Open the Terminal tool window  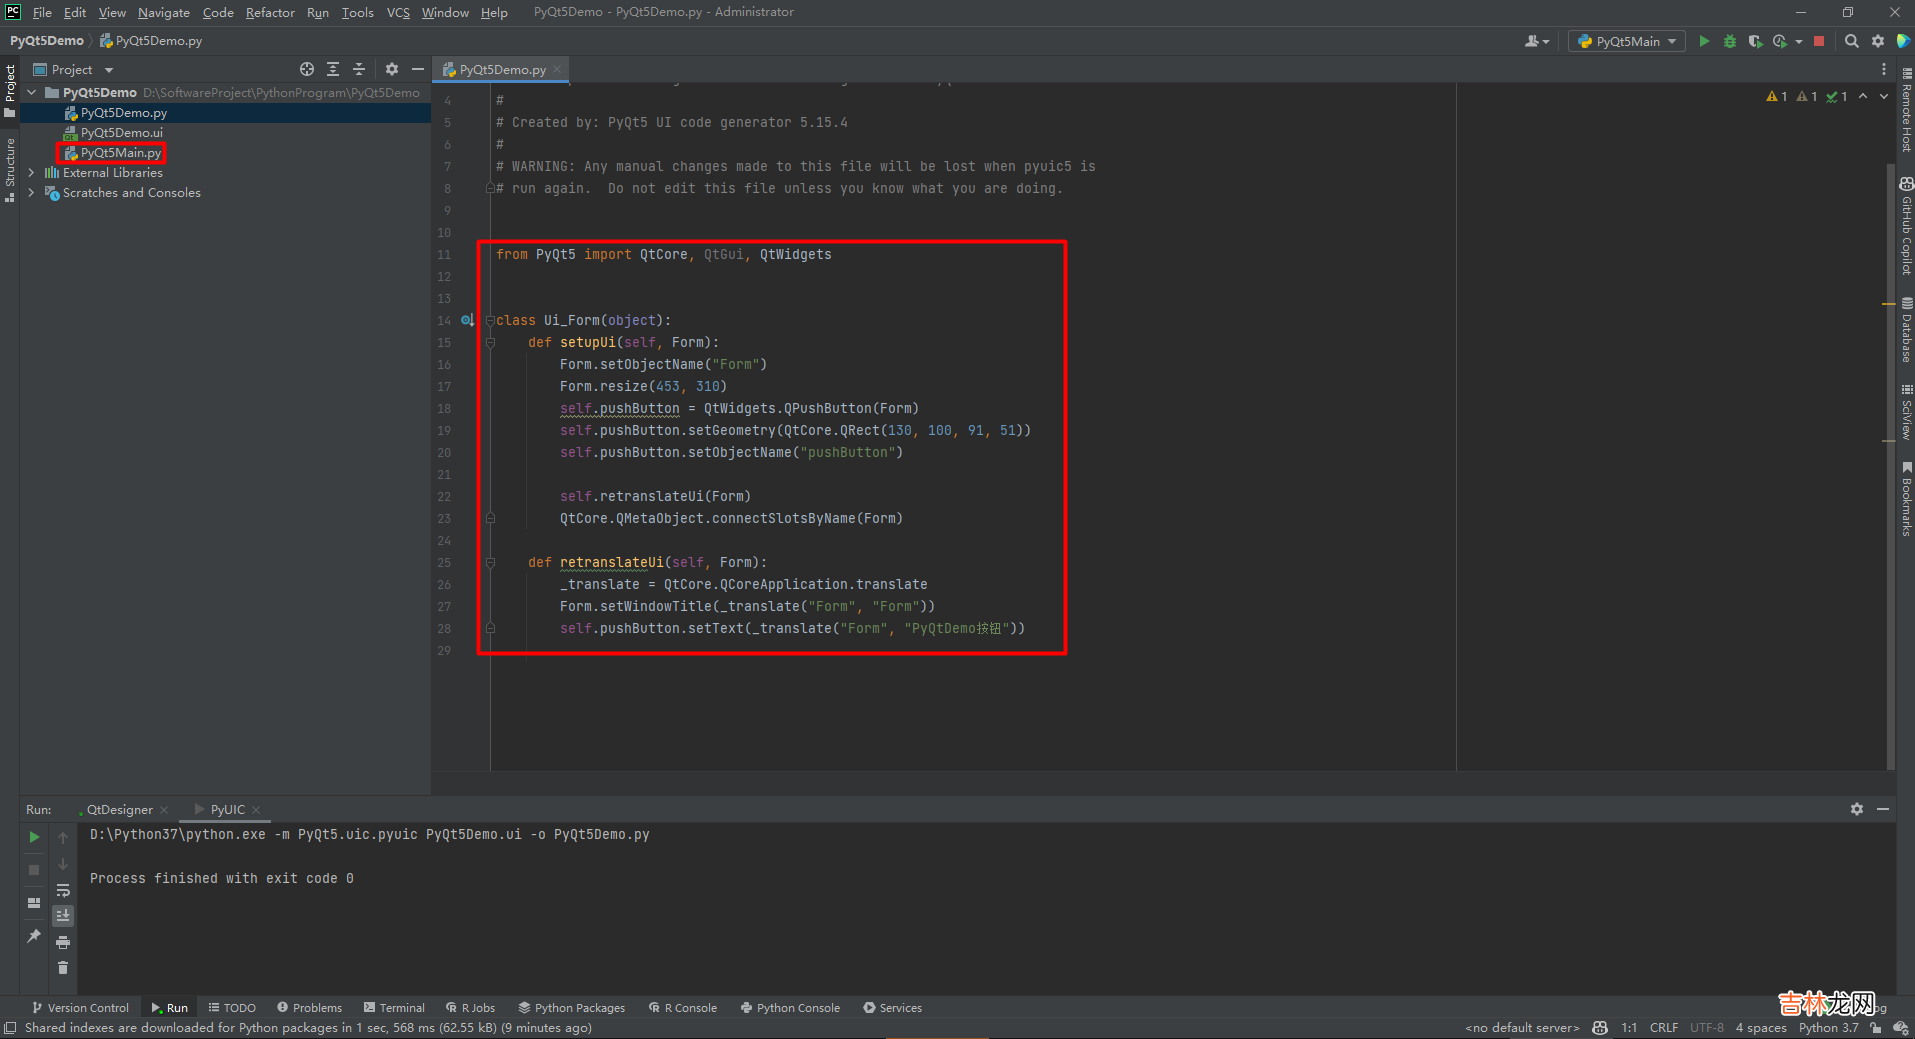pyautogui.click(x=395, y=1008)
